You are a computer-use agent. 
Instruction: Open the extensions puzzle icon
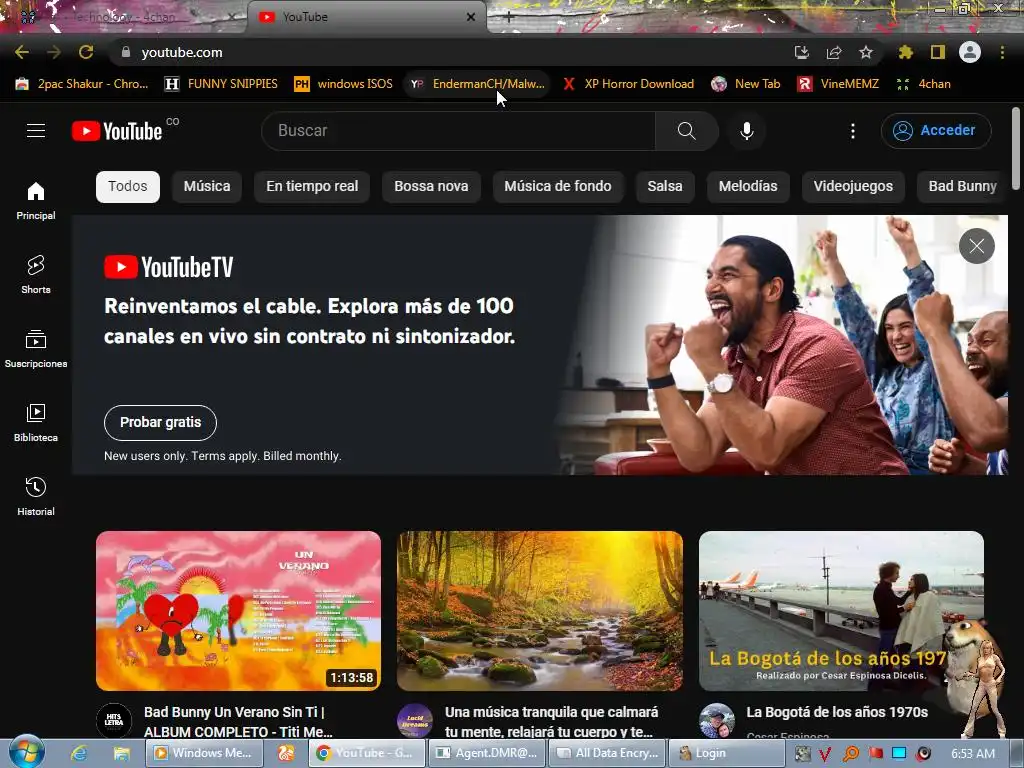905,52
